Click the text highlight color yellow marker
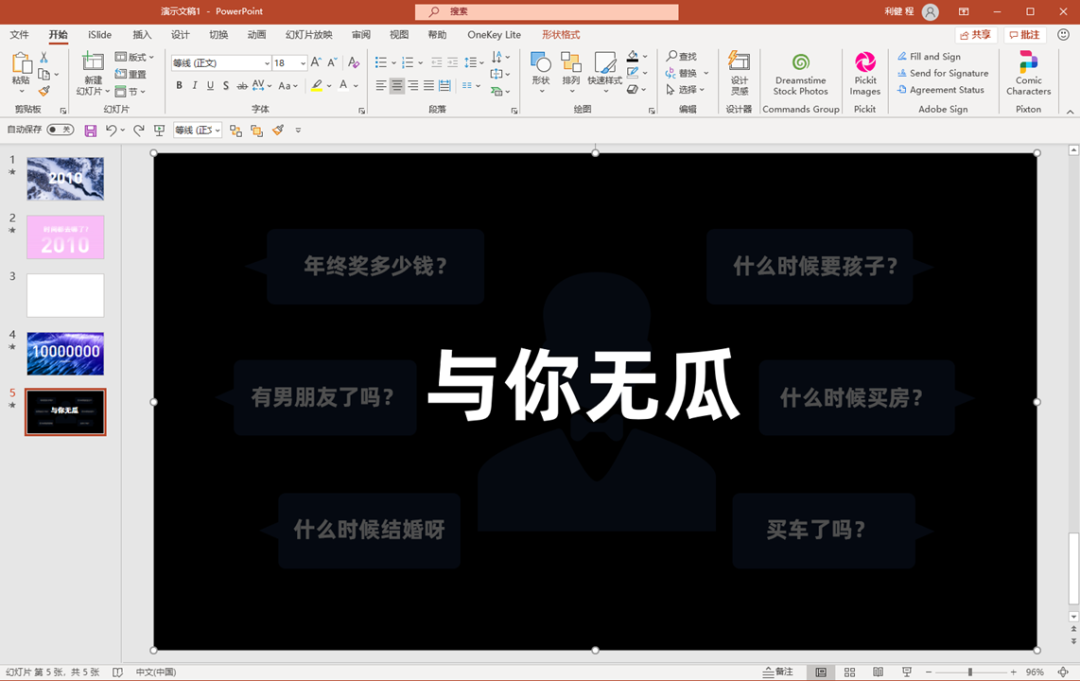Image resolution: width=1080 pixels, height=681 pixels. point(316,85)
